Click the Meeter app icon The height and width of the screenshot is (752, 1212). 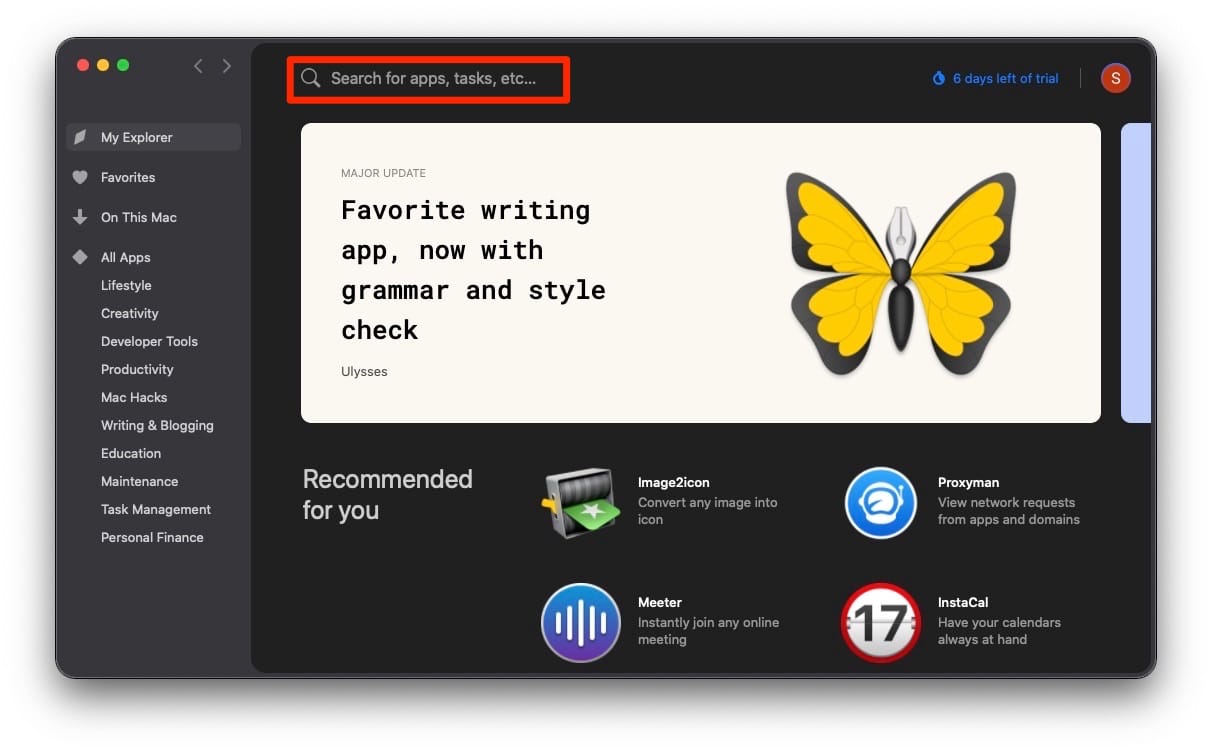pos(581,623)
